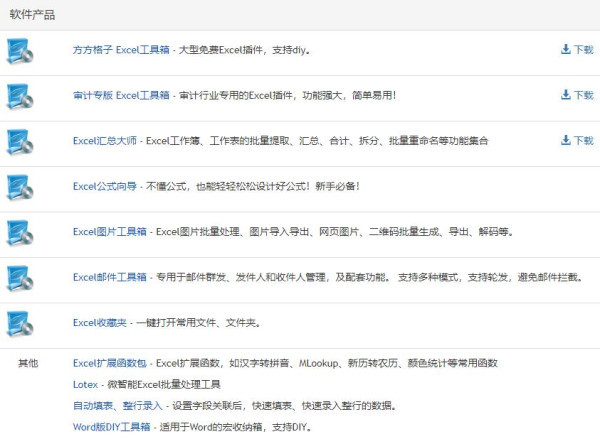This screenshot has height=439, width=600.
Task: Click the software icon beside Excel汇总大师
Action: (20, 142)
